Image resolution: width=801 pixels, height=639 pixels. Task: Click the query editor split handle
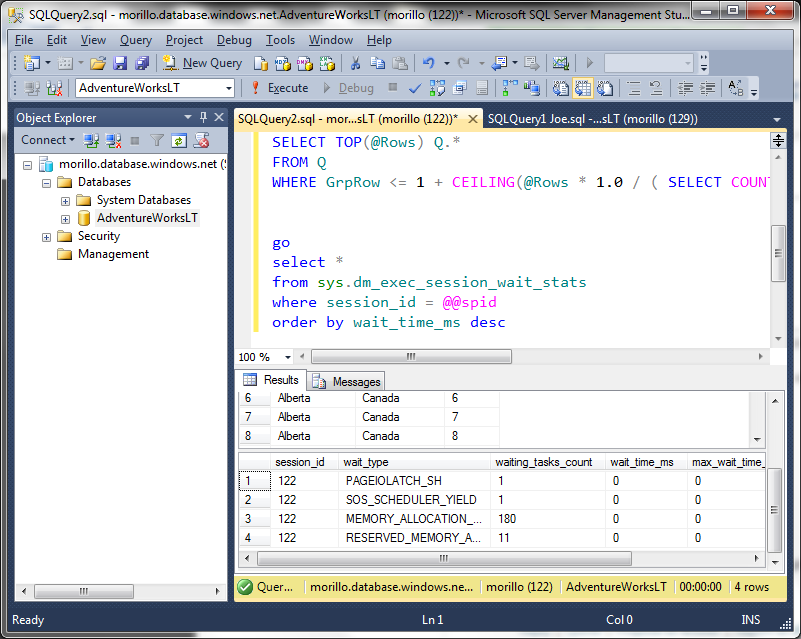[778, 140]
